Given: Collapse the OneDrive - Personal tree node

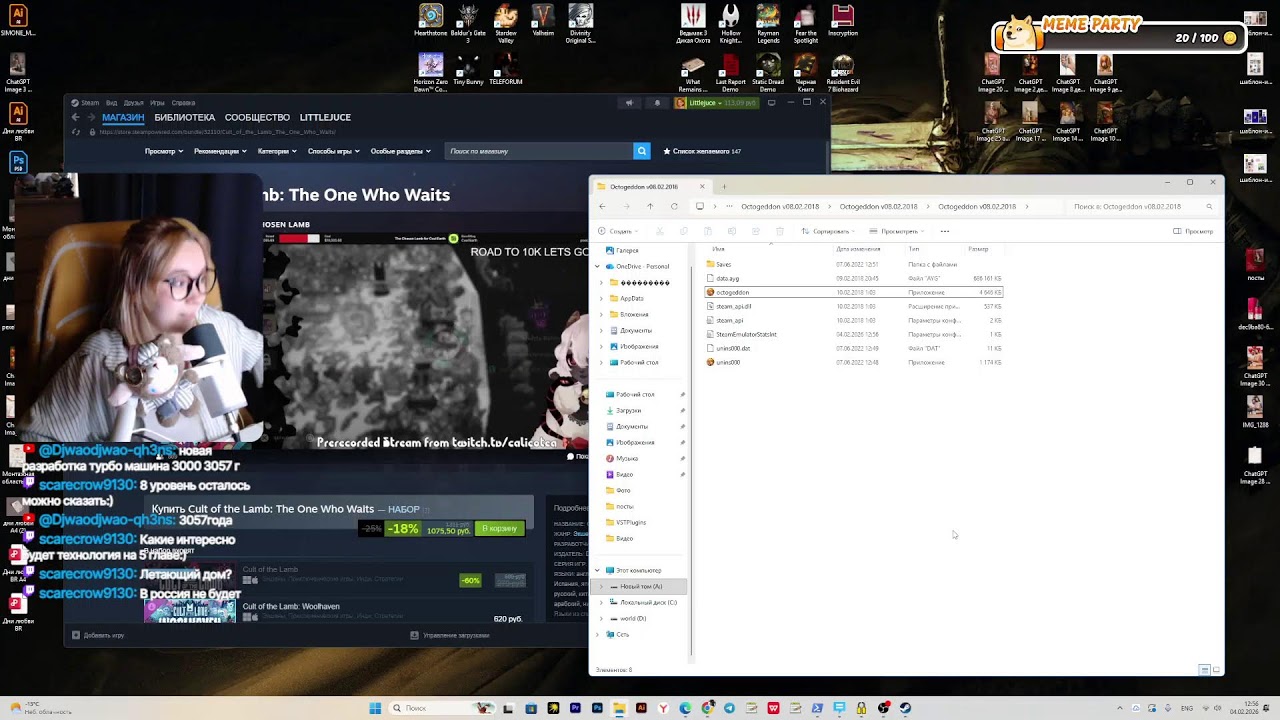Looking at the screenshot, I should click(598, 266).
